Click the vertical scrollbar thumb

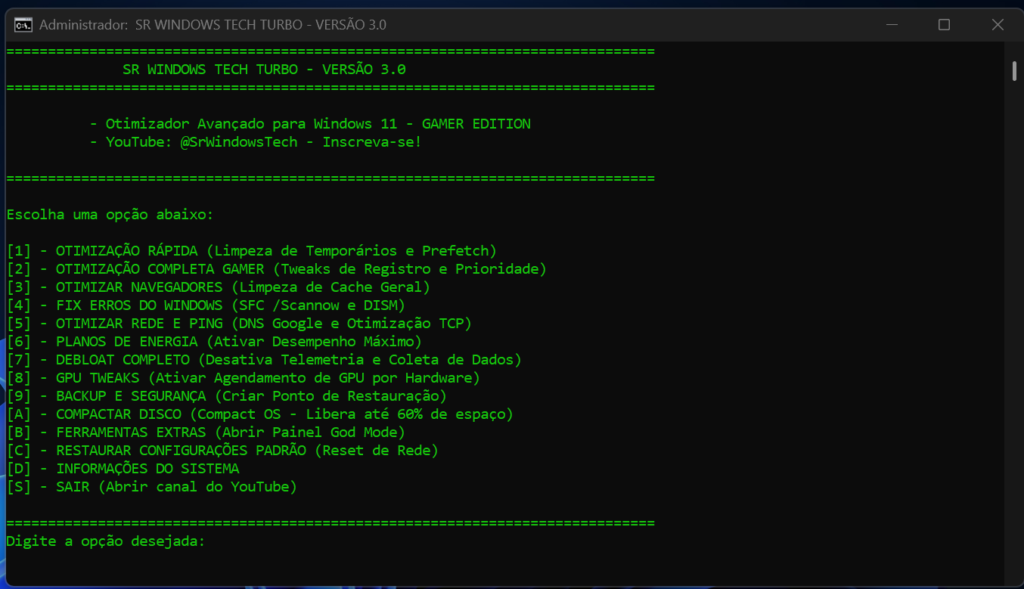1013,68
